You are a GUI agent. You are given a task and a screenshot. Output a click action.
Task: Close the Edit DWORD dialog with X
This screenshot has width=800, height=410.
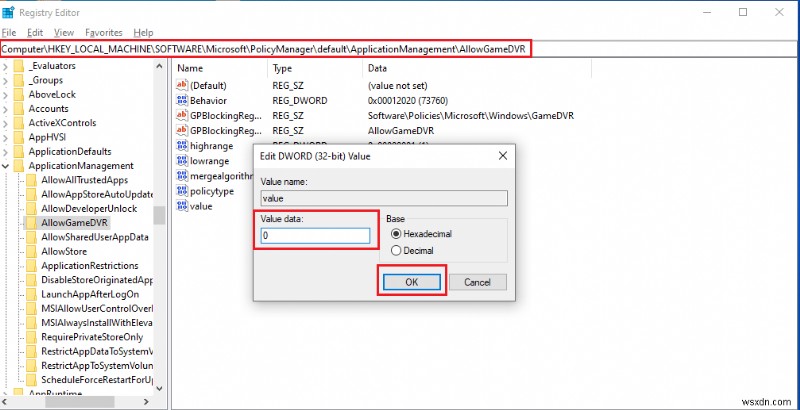pos(503,156)
